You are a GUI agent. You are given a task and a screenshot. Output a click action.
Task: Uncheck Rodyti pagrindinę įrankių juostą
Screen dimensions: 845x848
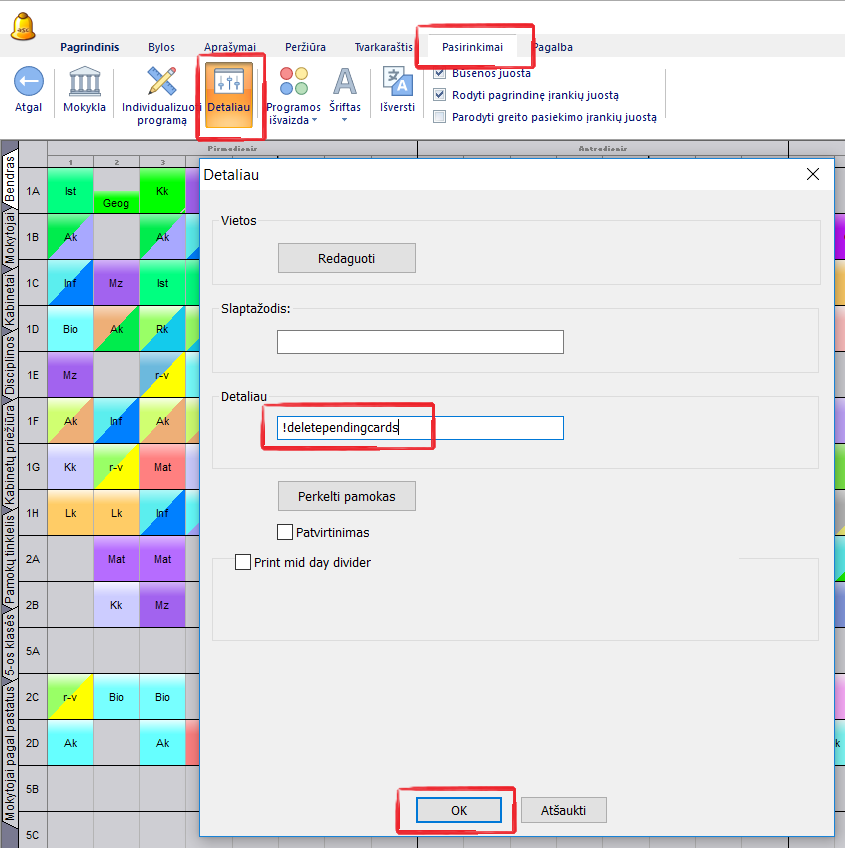coord(440,95)
